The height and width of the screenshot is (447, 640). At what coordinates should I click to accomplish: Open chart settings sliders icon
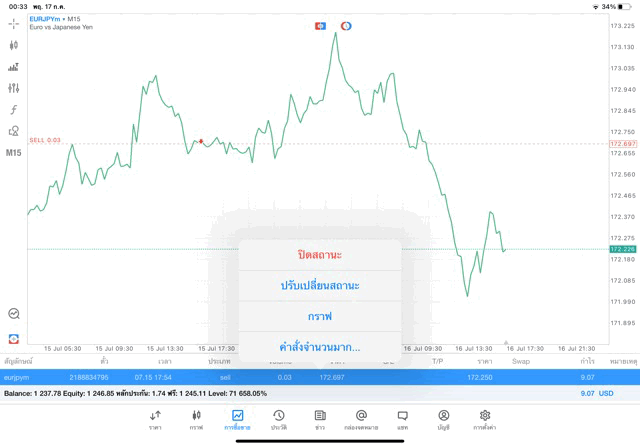tap(14, 88)
